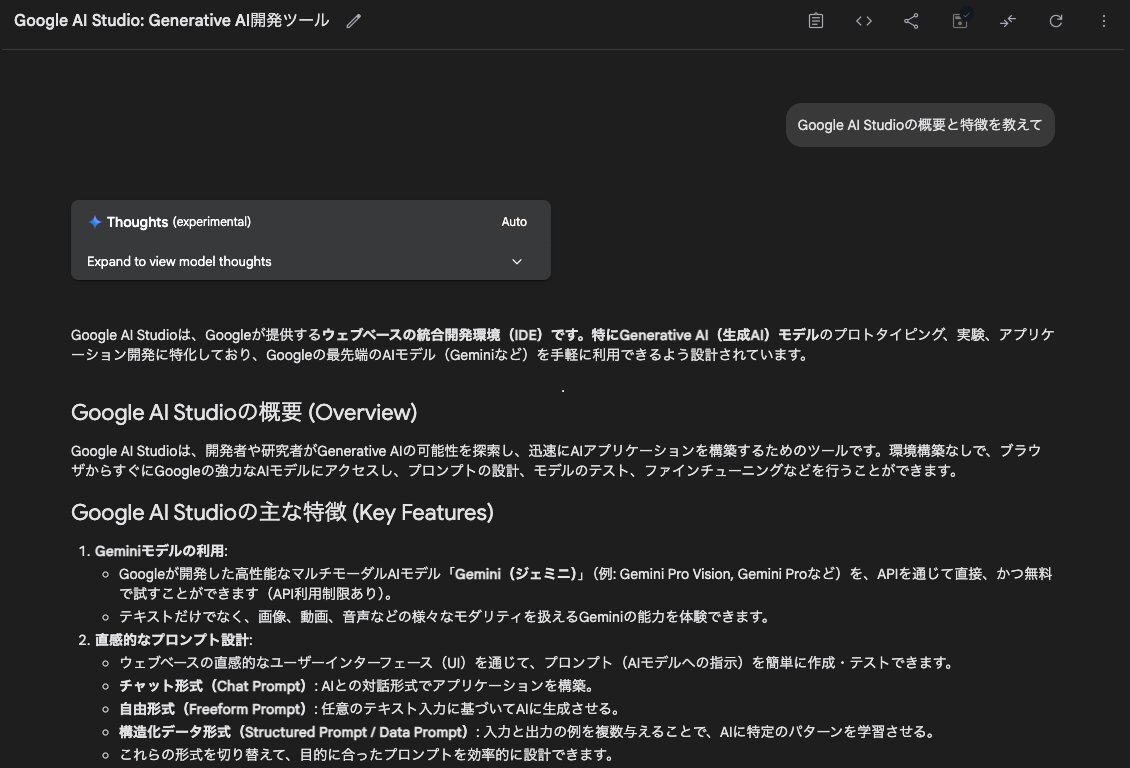Viewport: 1130px width, 768px height.
Task: Click bold text ウェブベースの統合開発環境 in intro
Action: [411, 335]
